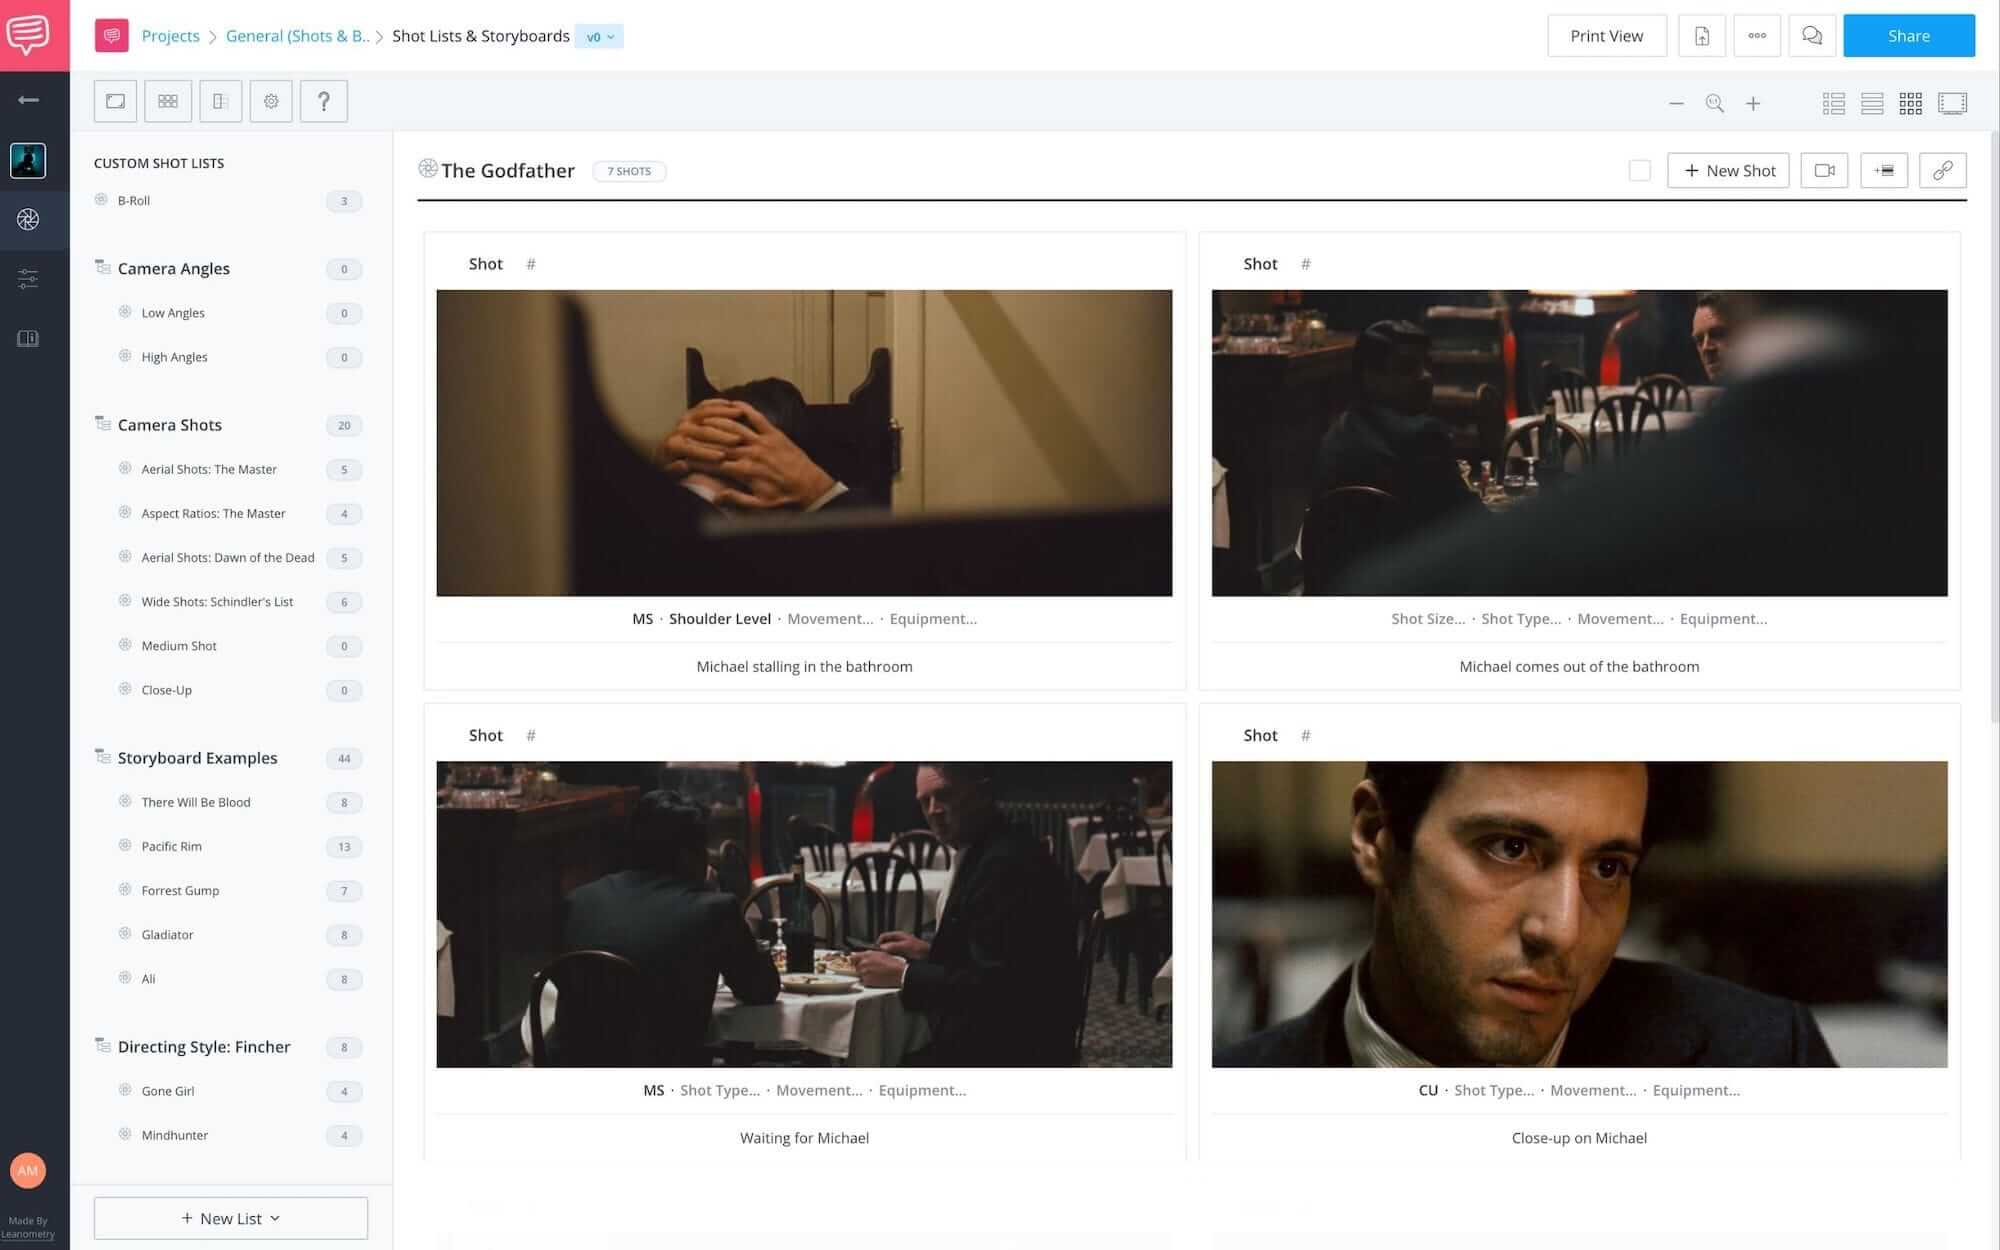The image size is (2000, 1250).
Task: Open MS shot size on bathroom shot
Action: pyautogui.click(x=642, y=619)
